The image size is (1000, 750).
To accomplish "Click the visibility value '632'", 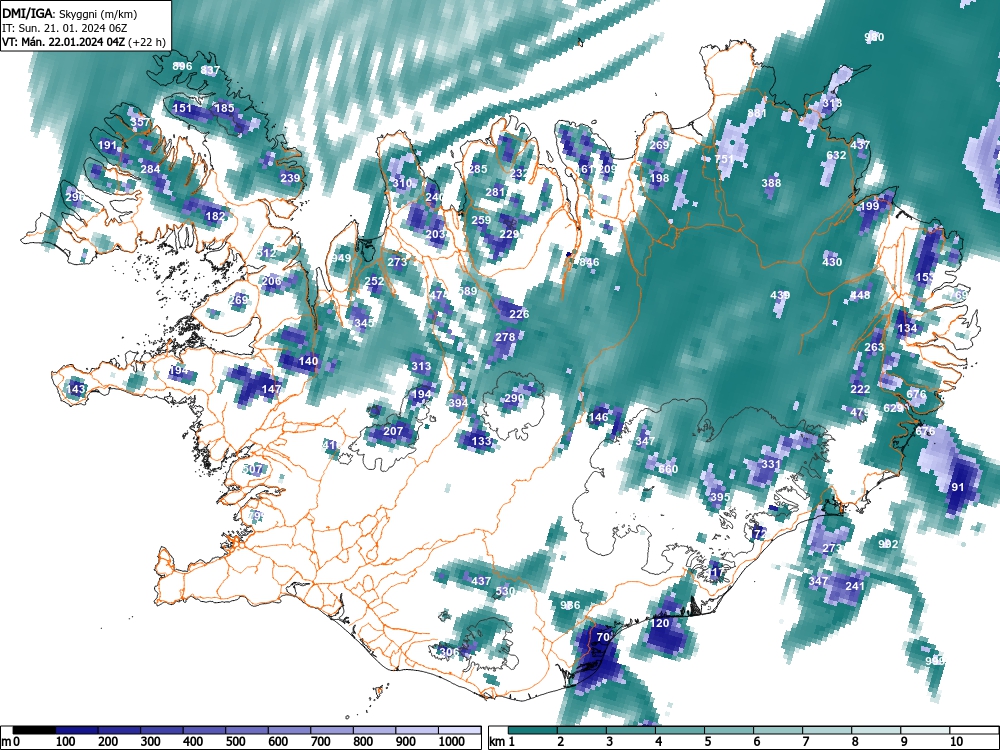I will pos(836,155).
